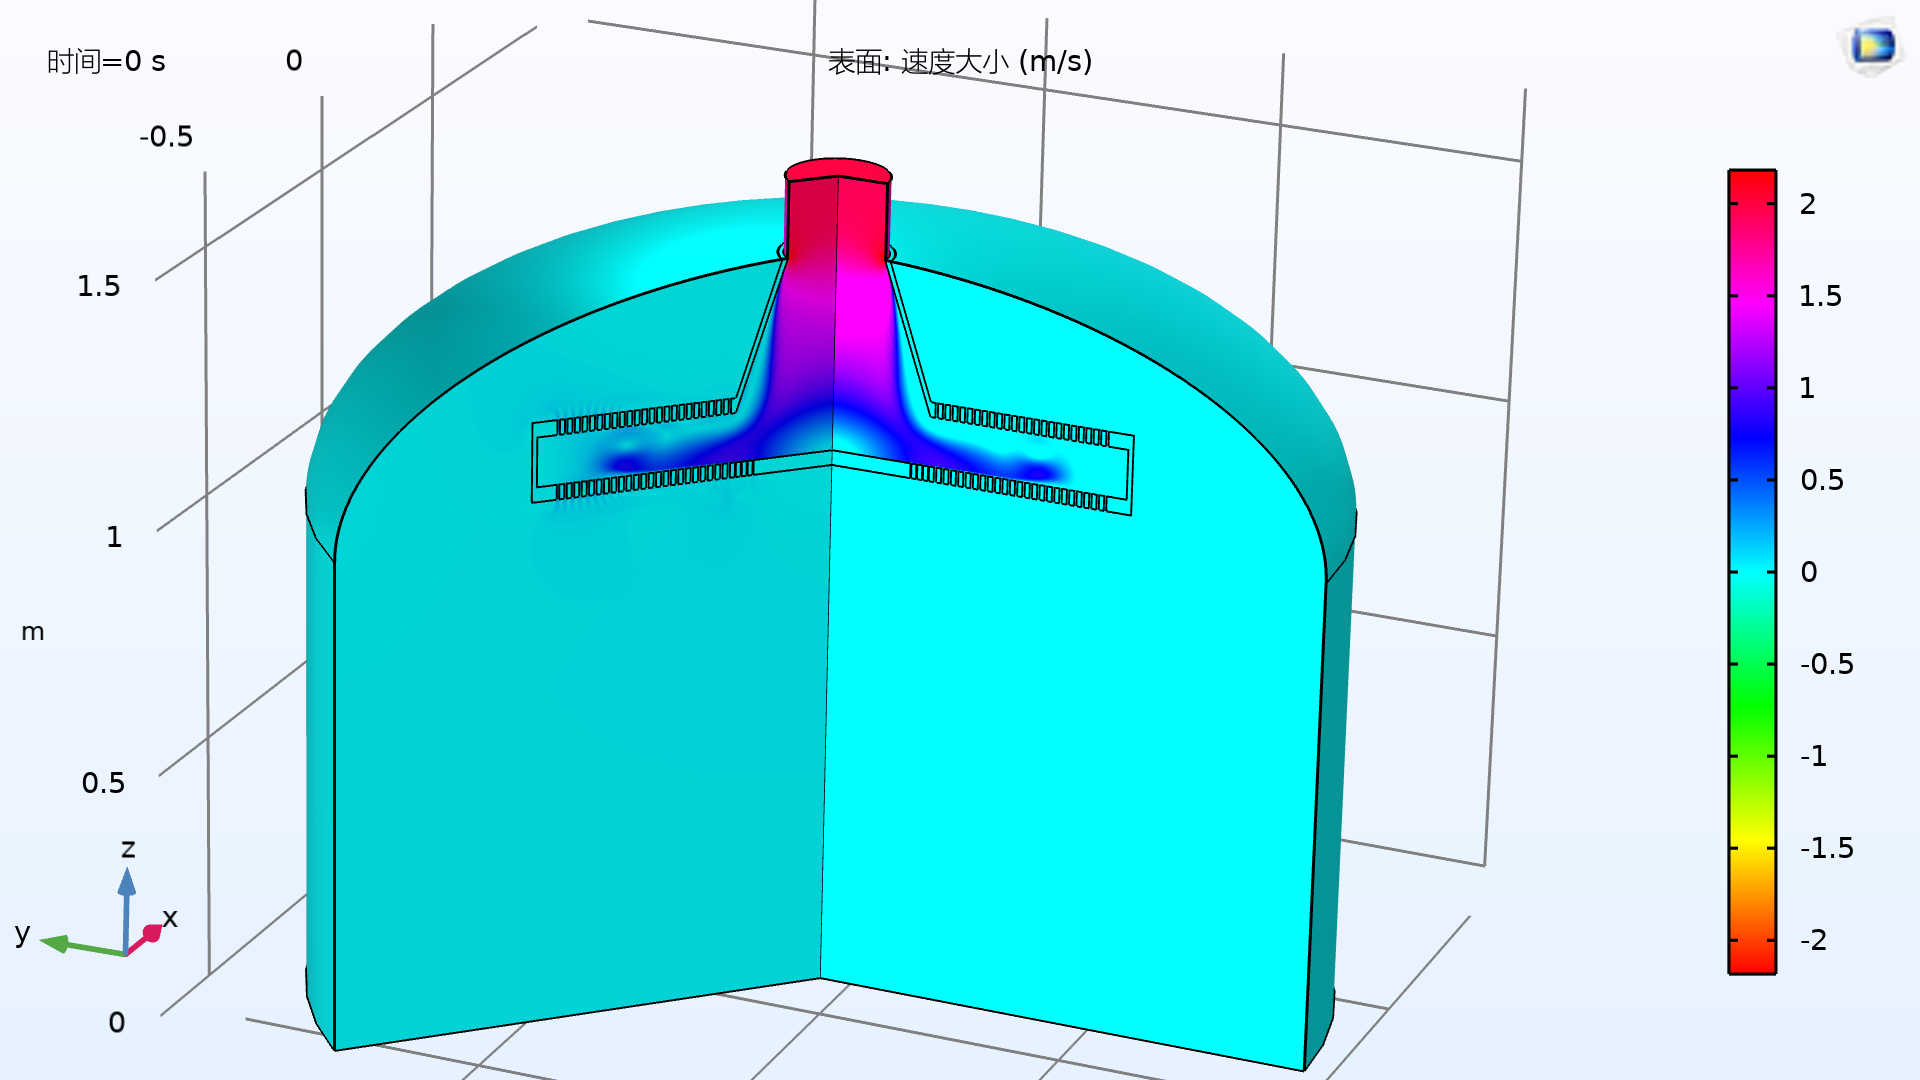
Task: Click the legend value label 1.5
Action: point(1820,296)
